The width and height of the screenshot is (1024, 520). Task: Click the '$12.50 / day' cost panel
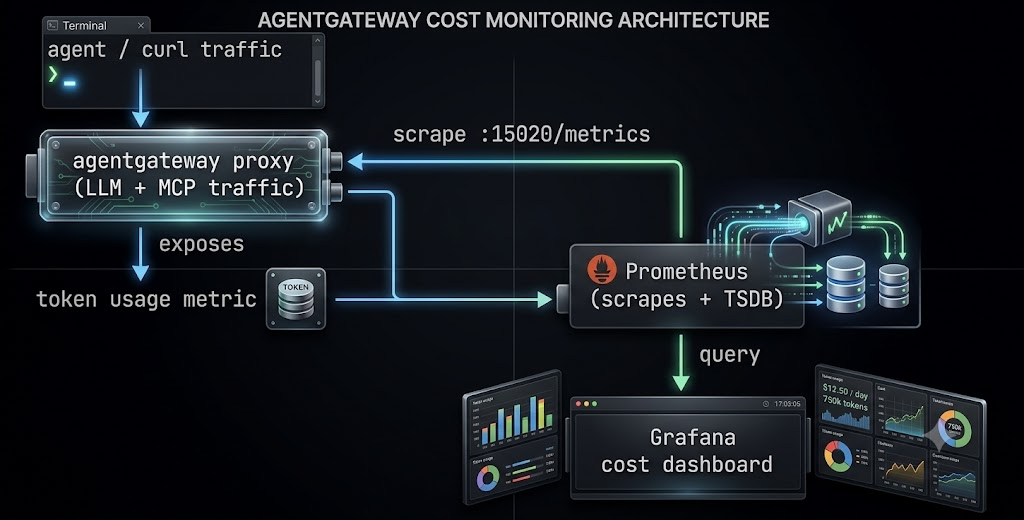click(845, 400)
